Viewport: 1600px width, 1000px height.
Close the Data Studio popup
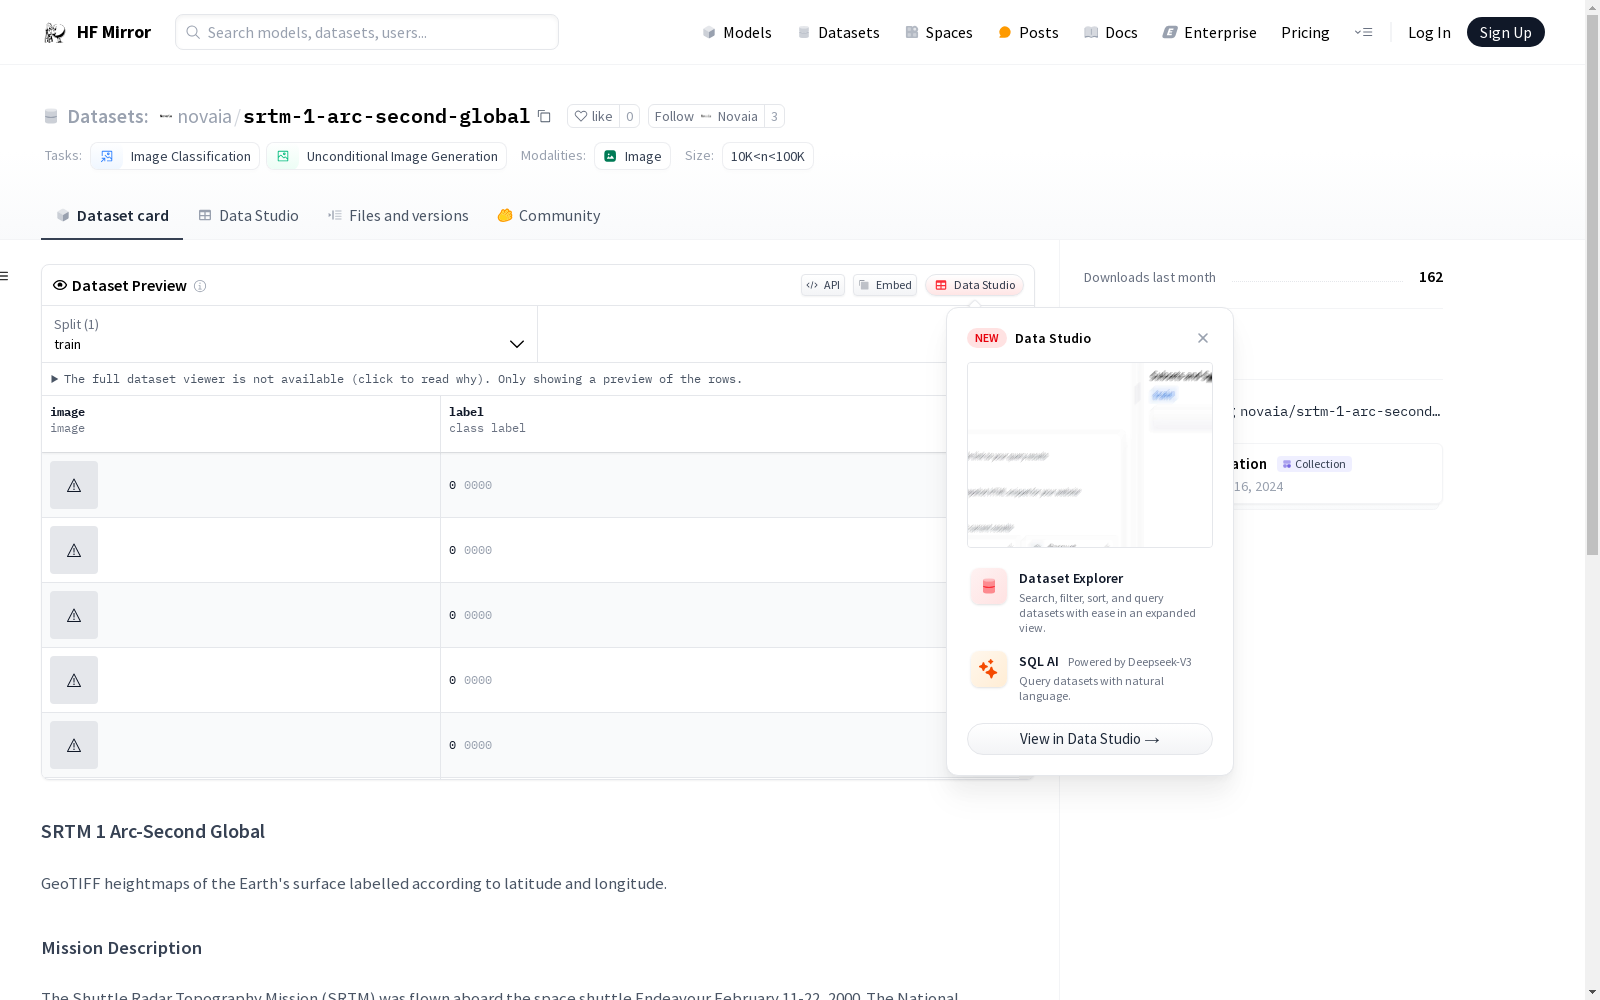[x=1203, y=338]
